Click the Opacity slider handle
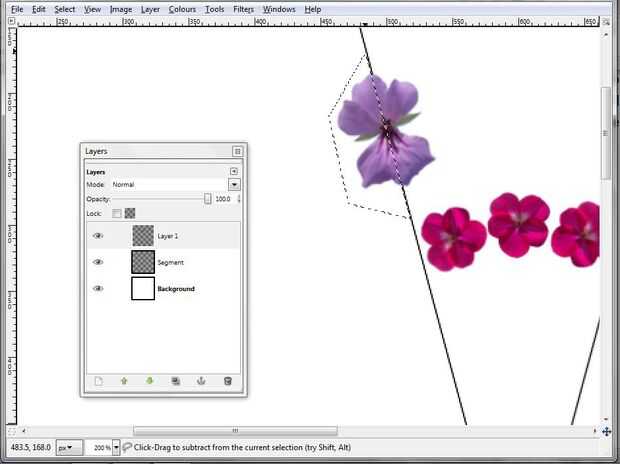Viewport: 620px width, 464px height. tap(208, 199)
